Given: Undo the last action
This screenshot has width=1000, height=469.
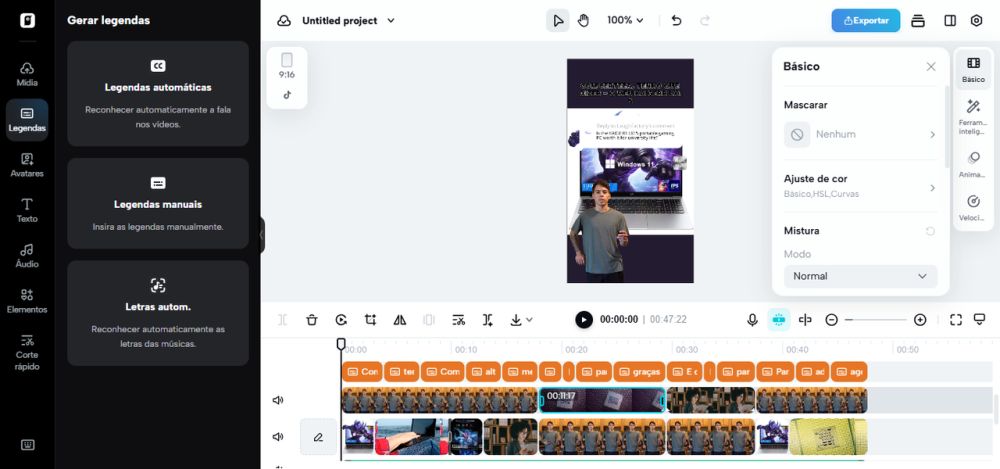Looking at the screenshot, I should click(x=677, y=20).
